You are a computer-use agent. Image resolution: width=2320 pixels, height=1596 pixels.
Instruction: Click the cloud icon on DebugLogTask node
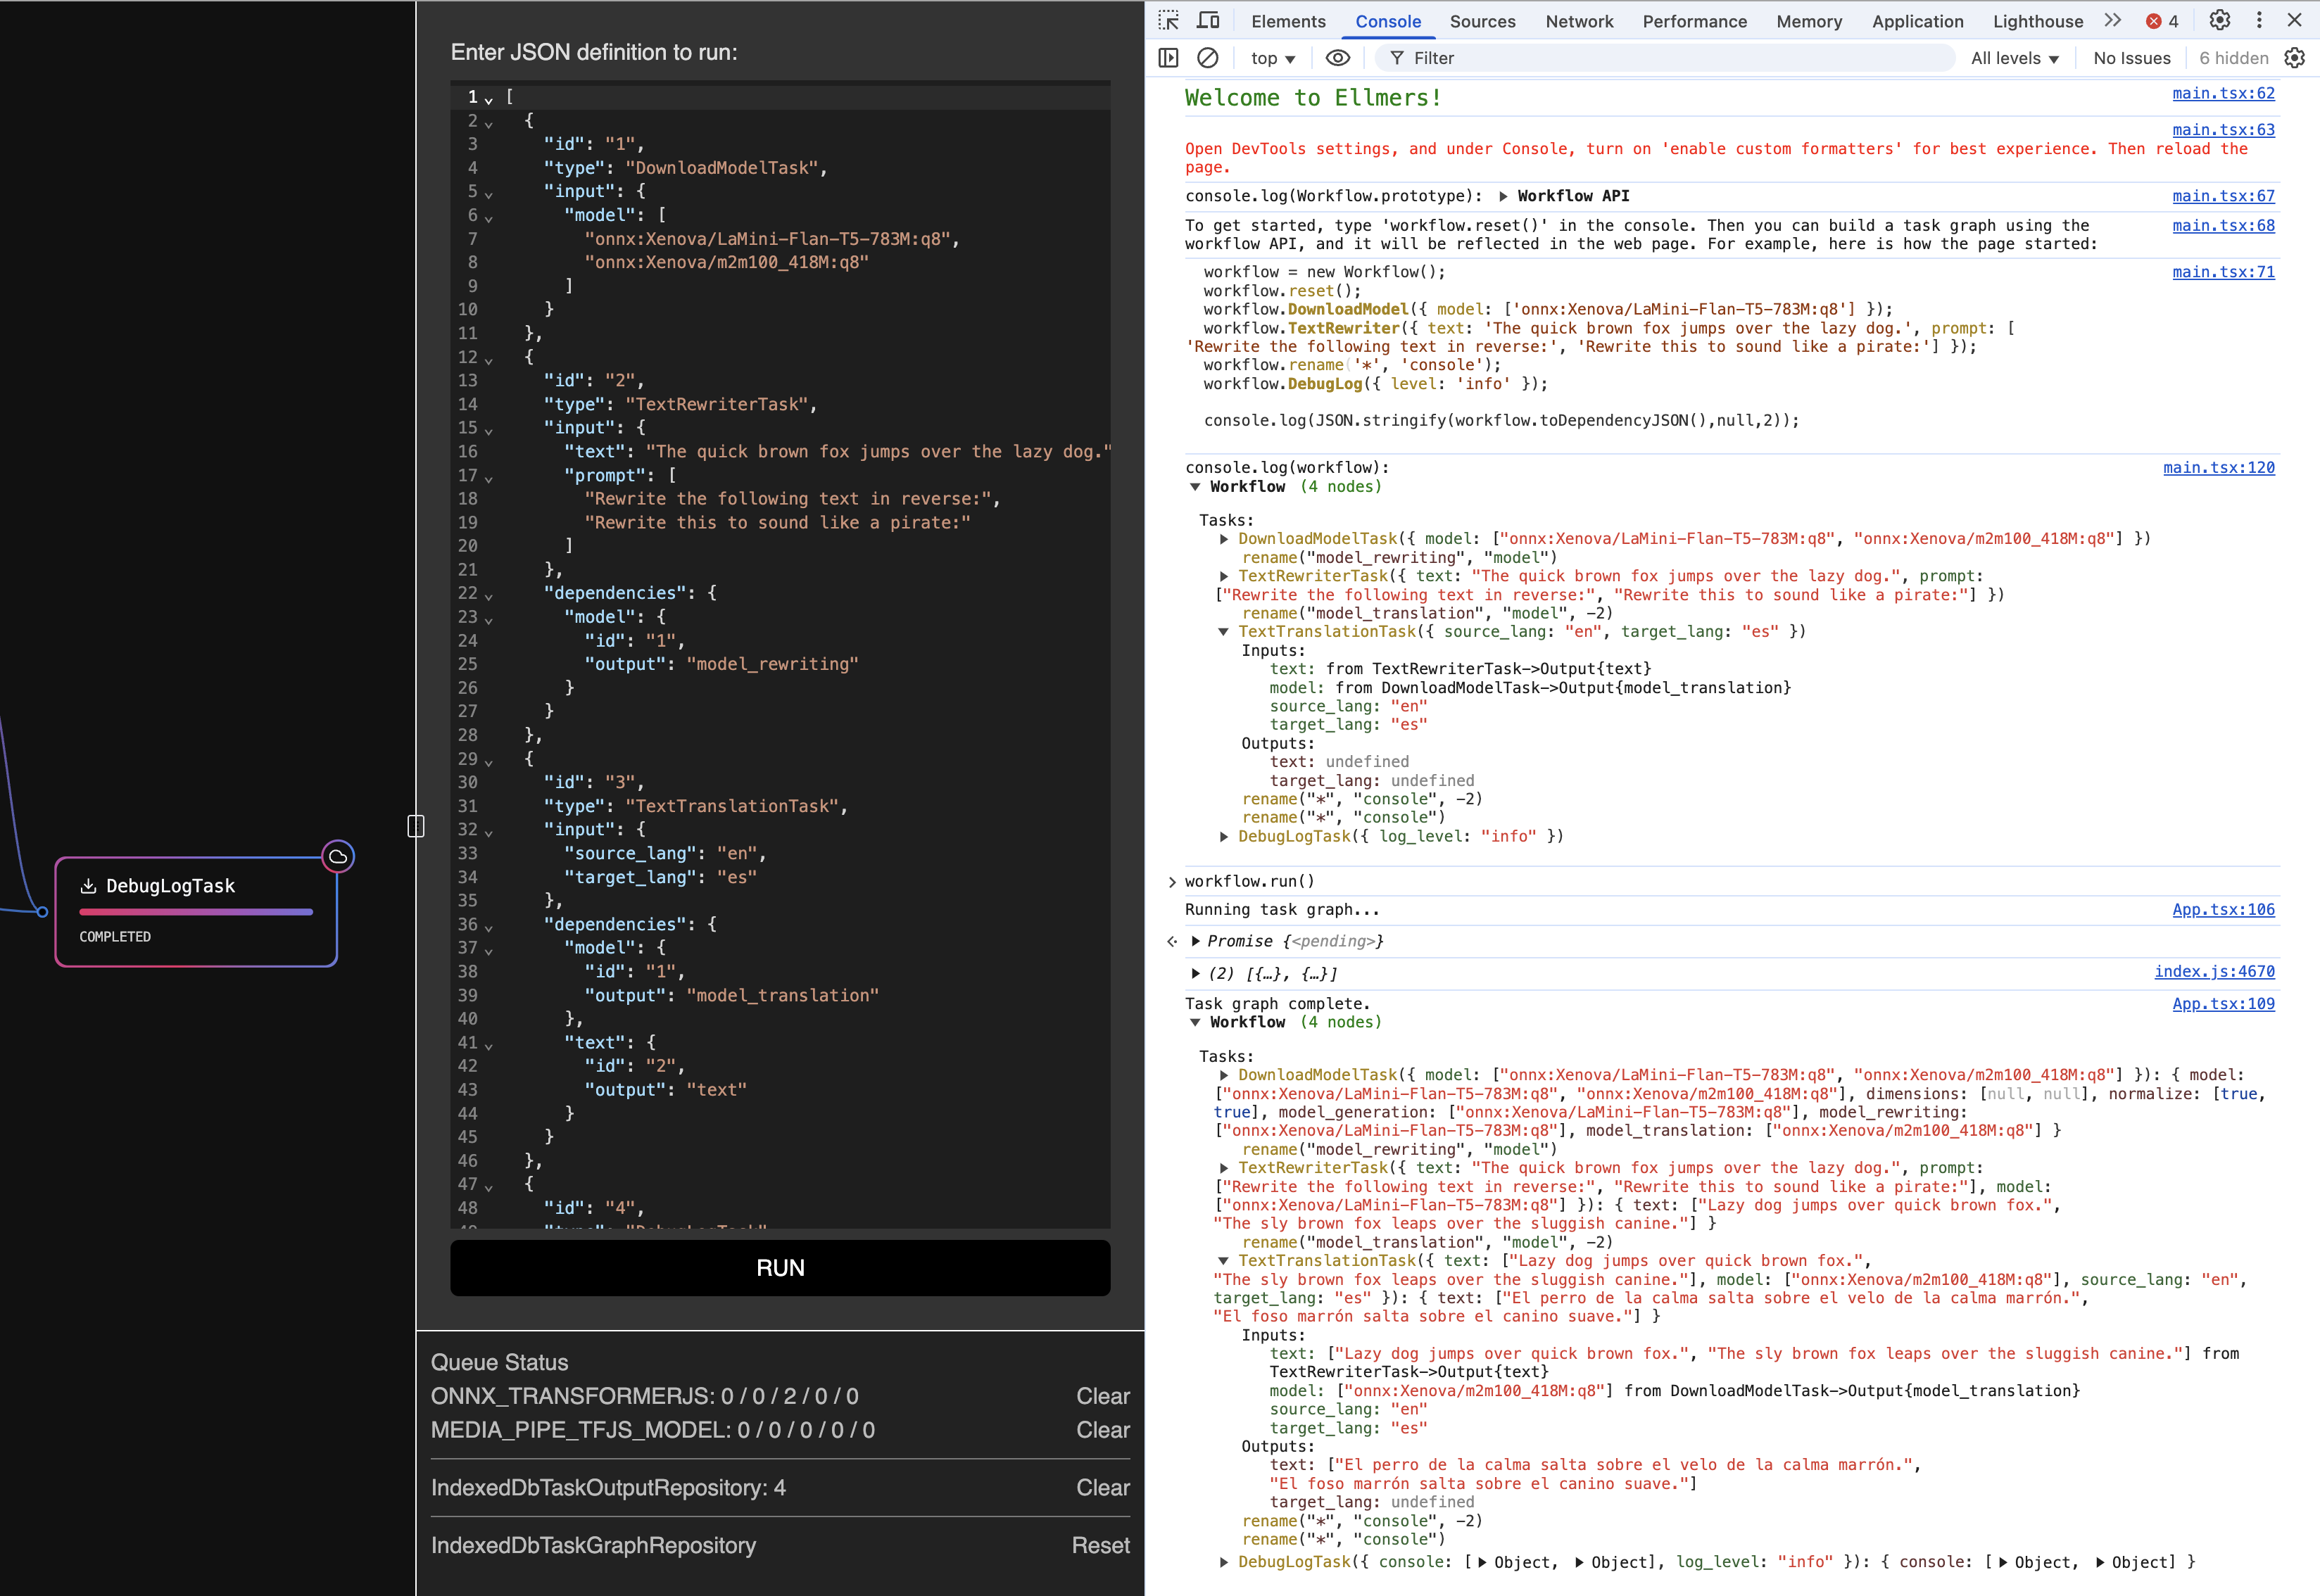pyautogui.click(x=338, y=856)
